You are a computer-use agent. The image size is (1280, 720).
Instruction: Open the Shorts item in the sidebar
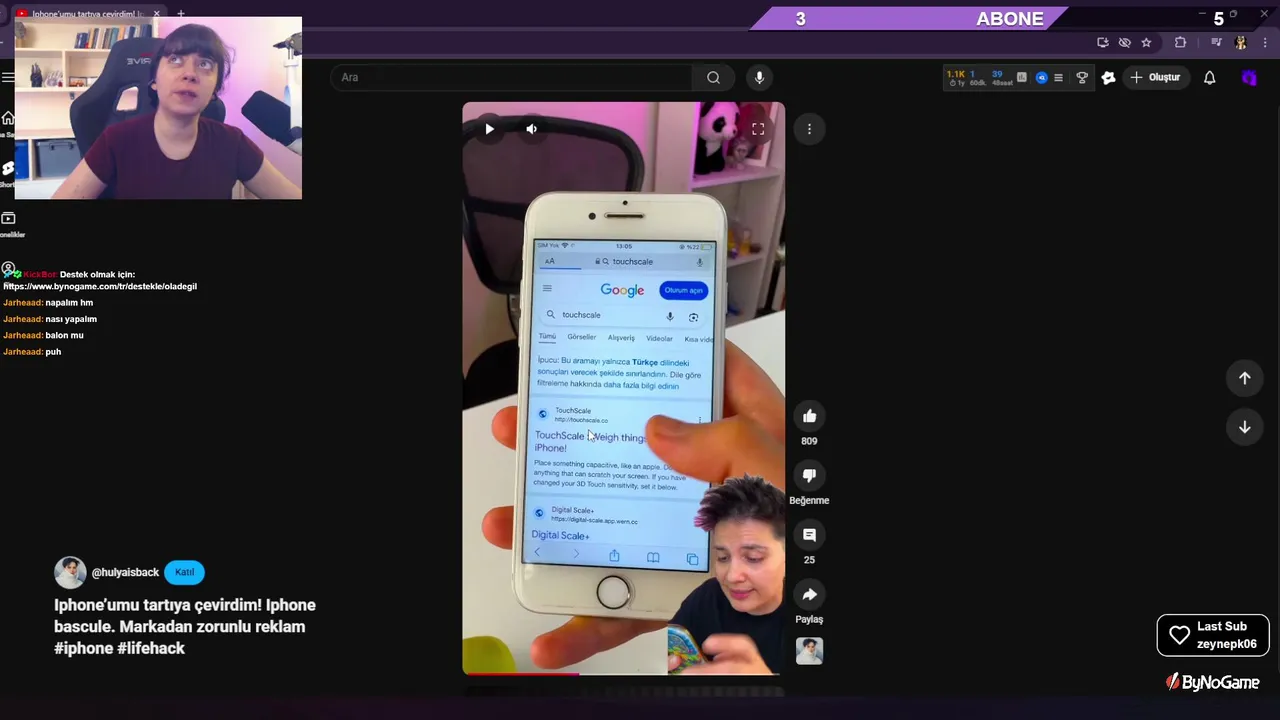(x=7, y=172)
